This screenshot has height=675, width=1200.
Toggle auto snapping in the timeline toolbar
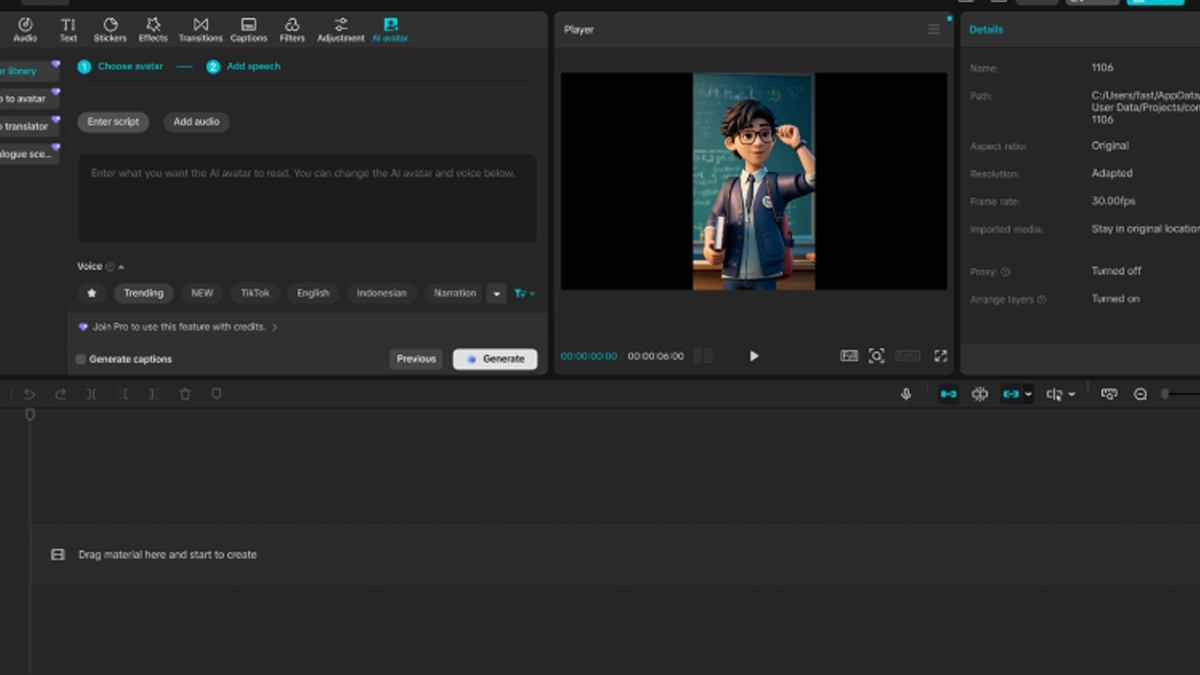(980, 394)
